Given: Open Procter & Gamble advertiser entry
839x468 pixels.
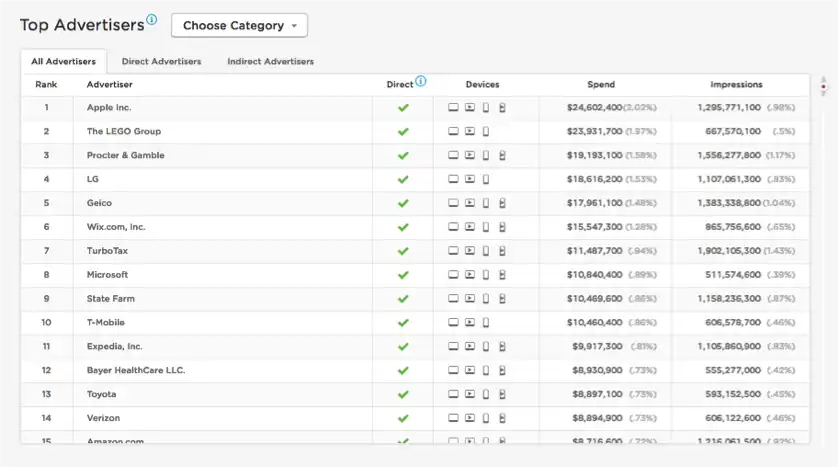Looking at the screenshot, I should [x=125, y=155].
